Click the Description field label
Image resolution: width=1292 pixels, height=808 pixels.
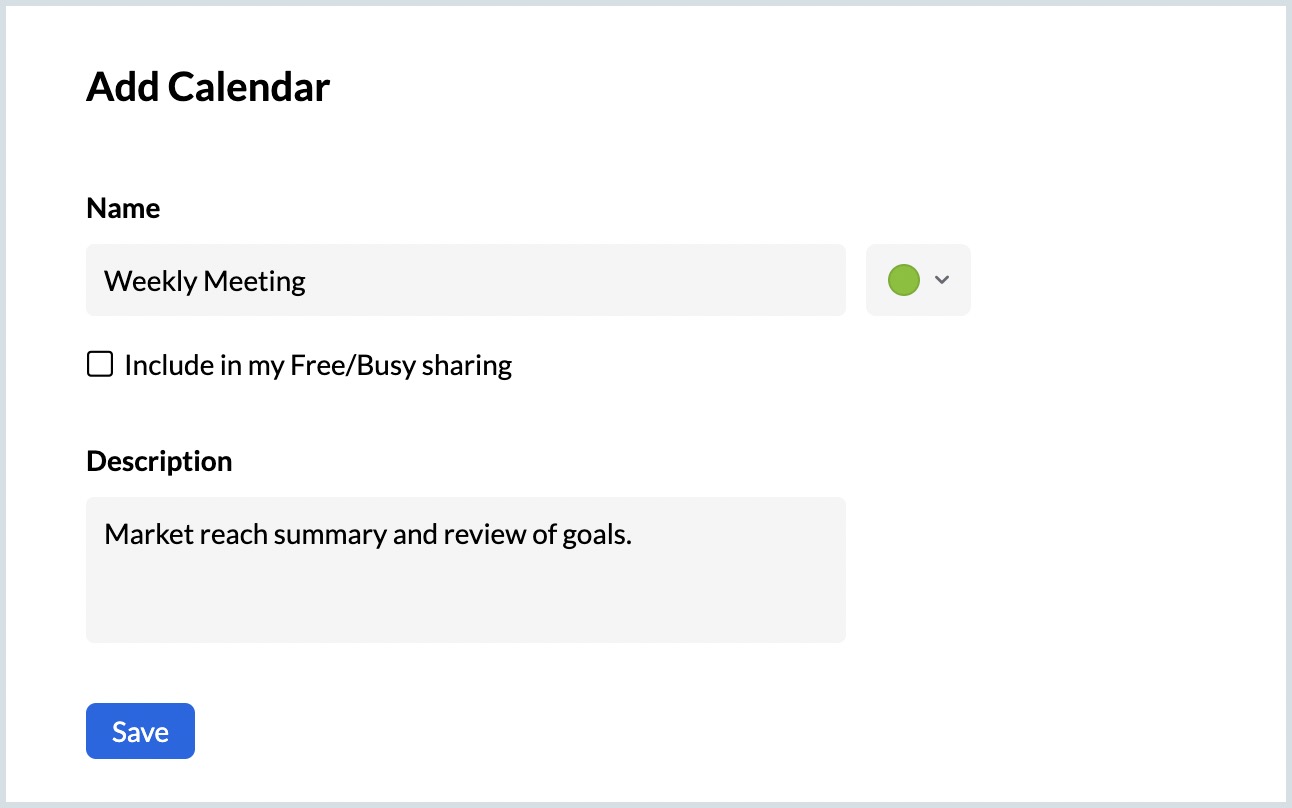[x=159, y=461]
